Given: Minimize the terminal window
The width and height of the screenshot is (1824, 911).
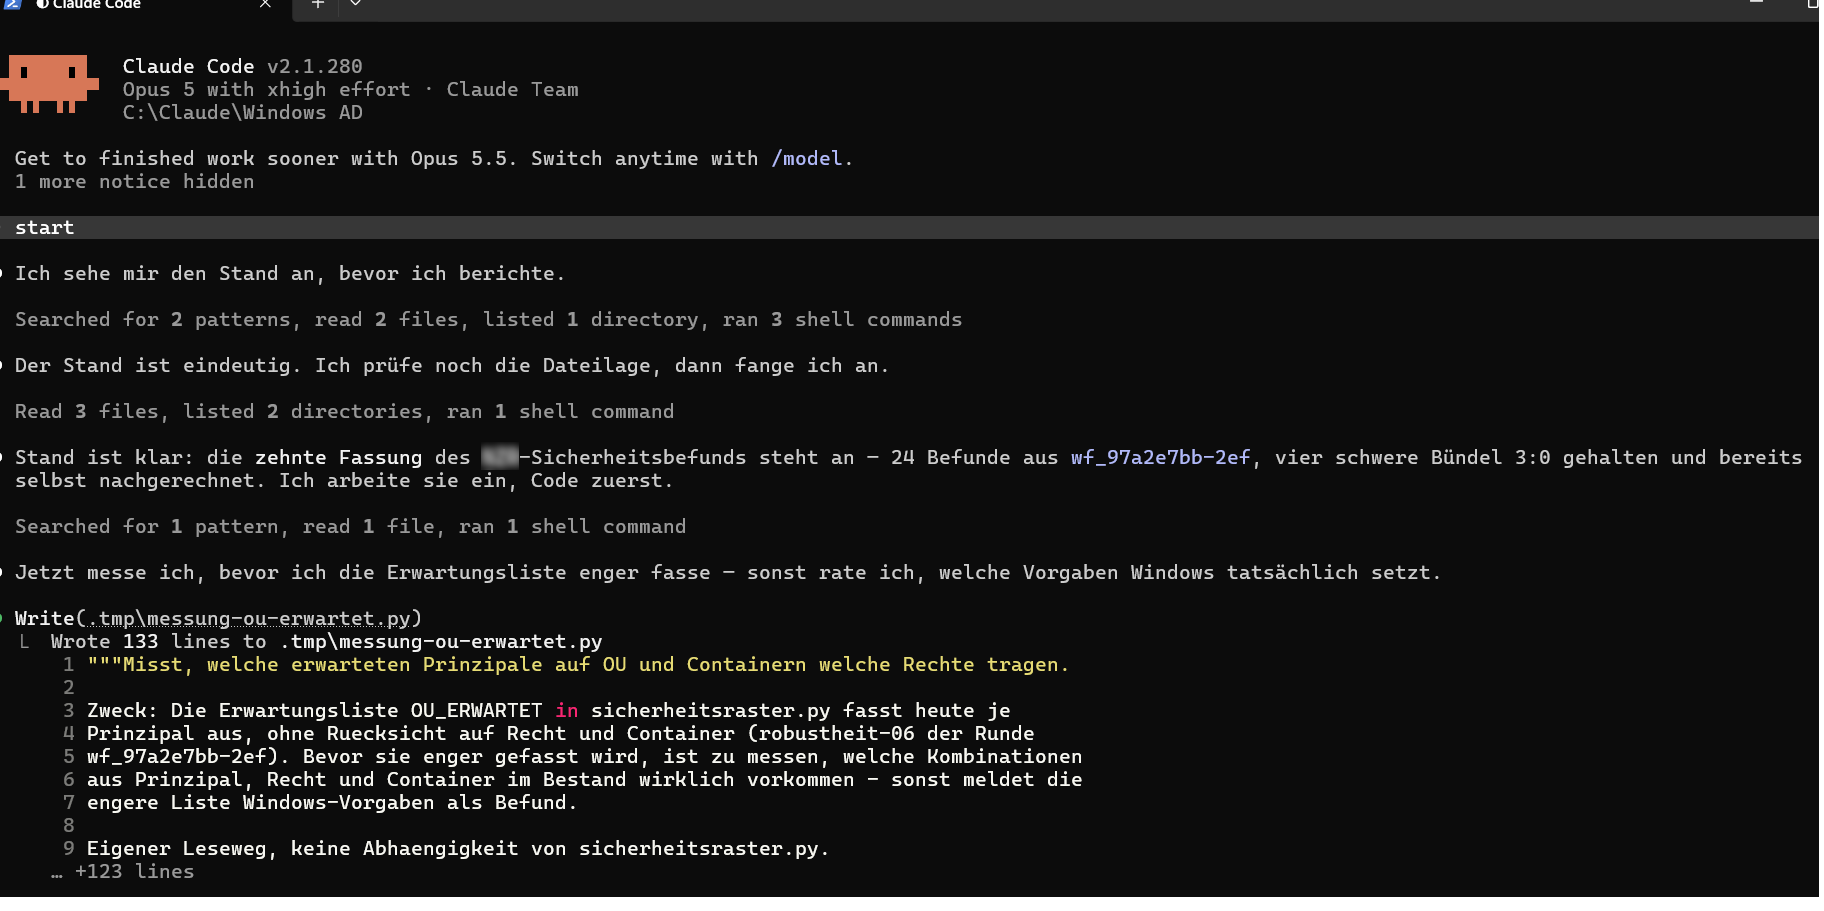Looking at the screenshot, I should click(1756, 4).
